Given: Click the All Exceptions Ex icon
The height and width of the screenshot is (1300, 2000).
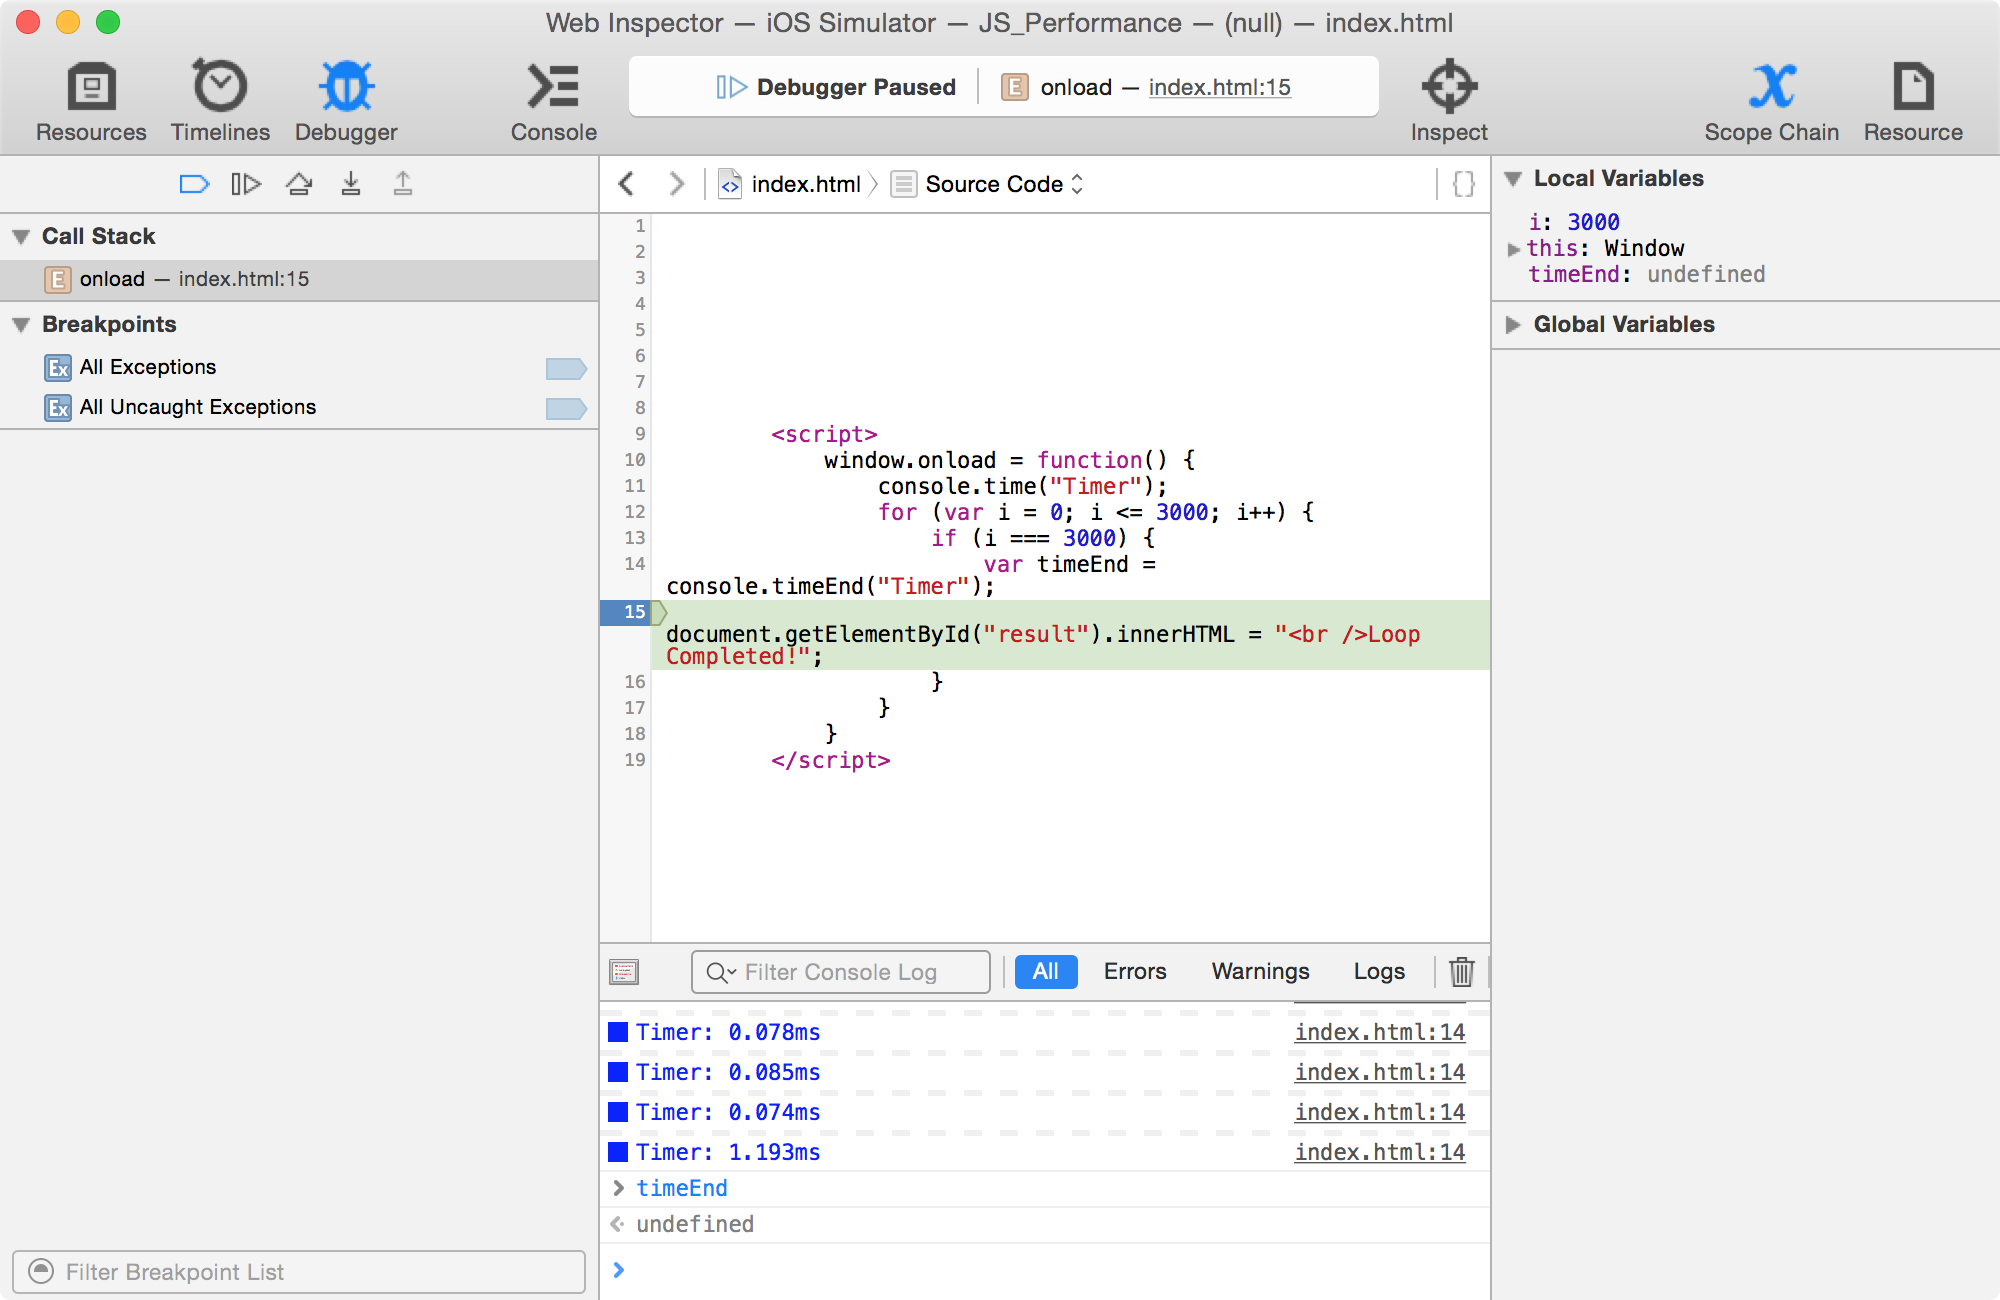Looking at the screenshot, I should 58,368.
